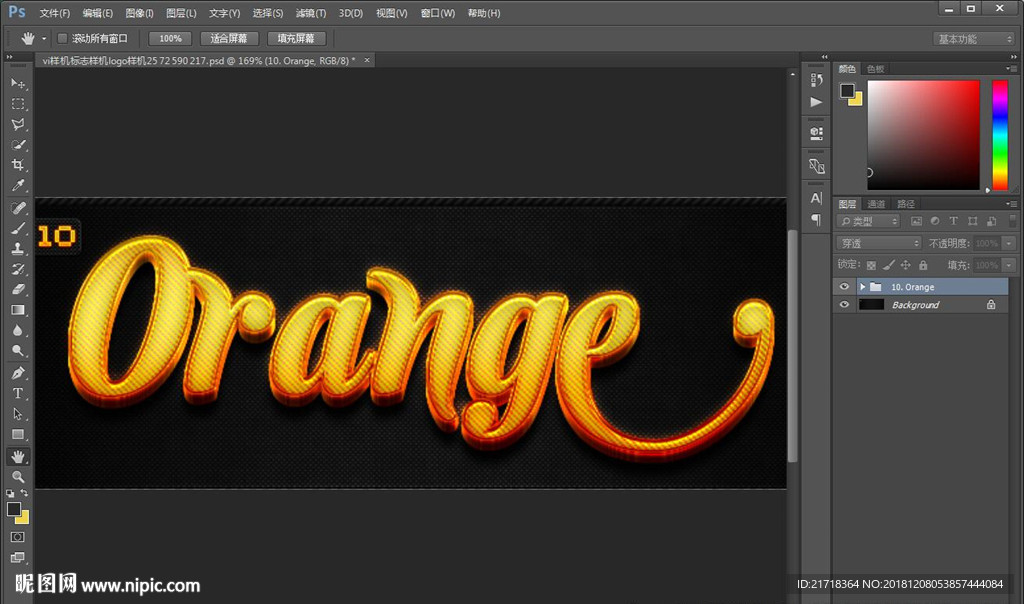This screenshot has height=604, width=1024.
Task: Enable the 滚动所有窗口 checkbox
Action: click(x=62, y=38)
